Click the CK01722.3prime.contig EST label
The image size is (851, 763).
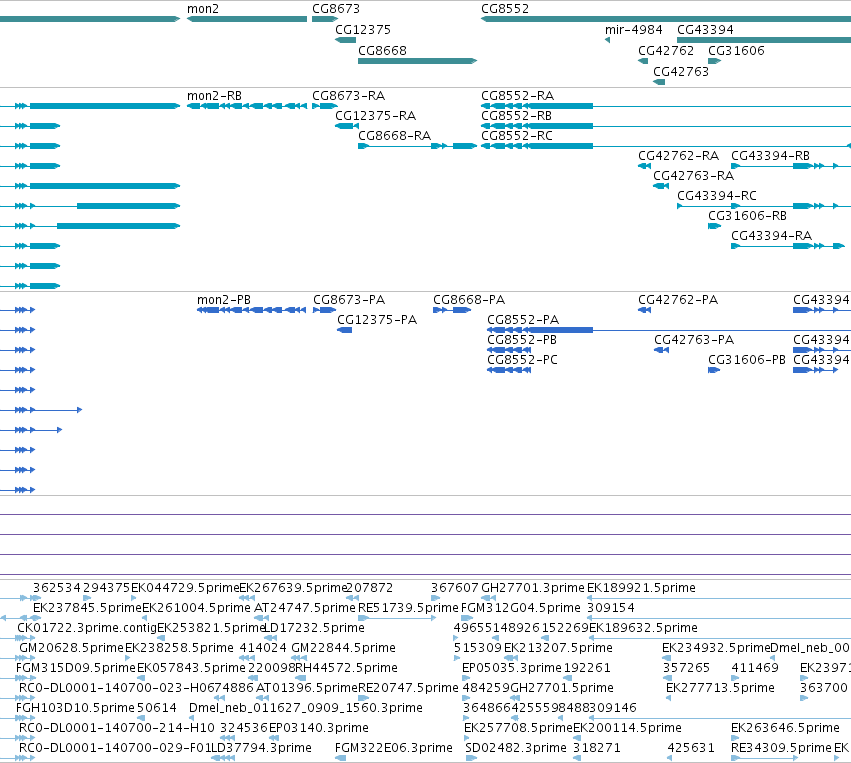pyautogui.click(x=87, y=628)
